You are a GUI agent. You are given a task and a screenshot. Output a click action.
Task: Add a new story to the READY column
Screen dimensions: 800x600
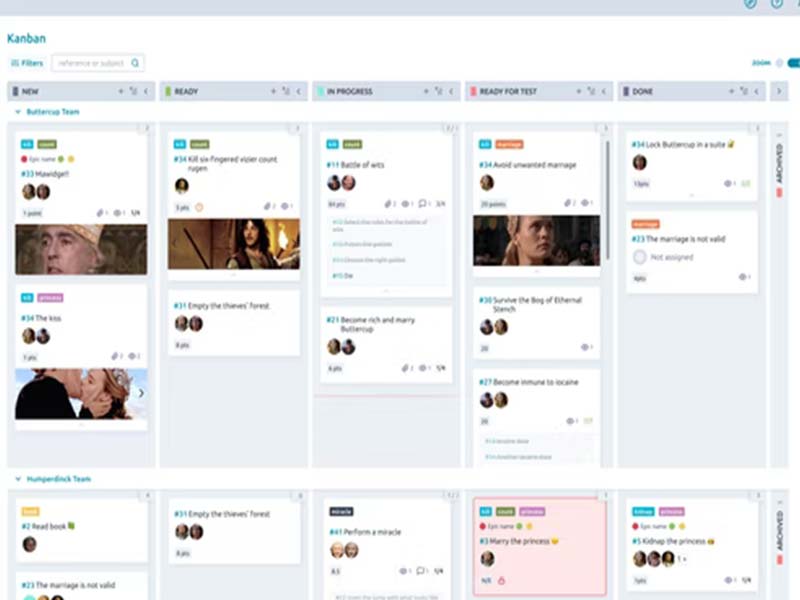[x=273, y=91]
